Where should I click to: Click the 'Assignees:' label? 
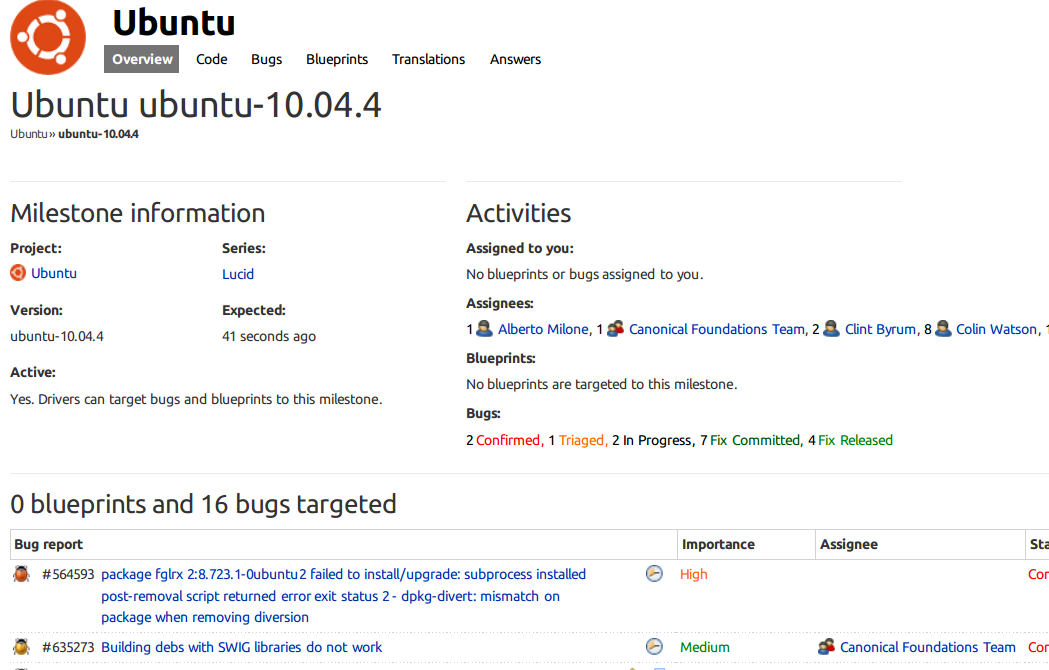pyautogui.click(x=500, y=303)
